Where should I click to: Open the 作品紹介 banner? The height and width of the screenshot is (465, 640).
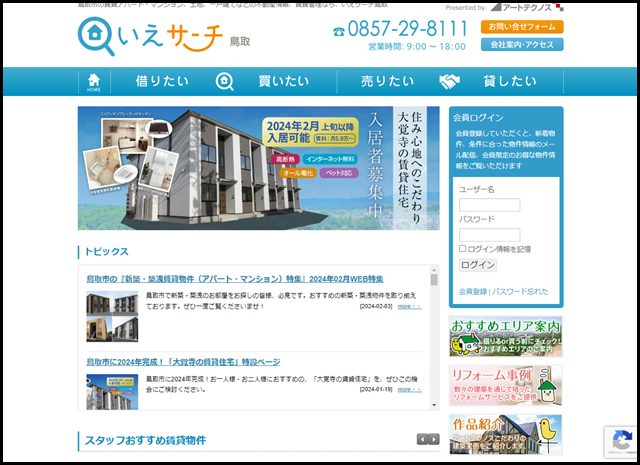tap(506, 434)
